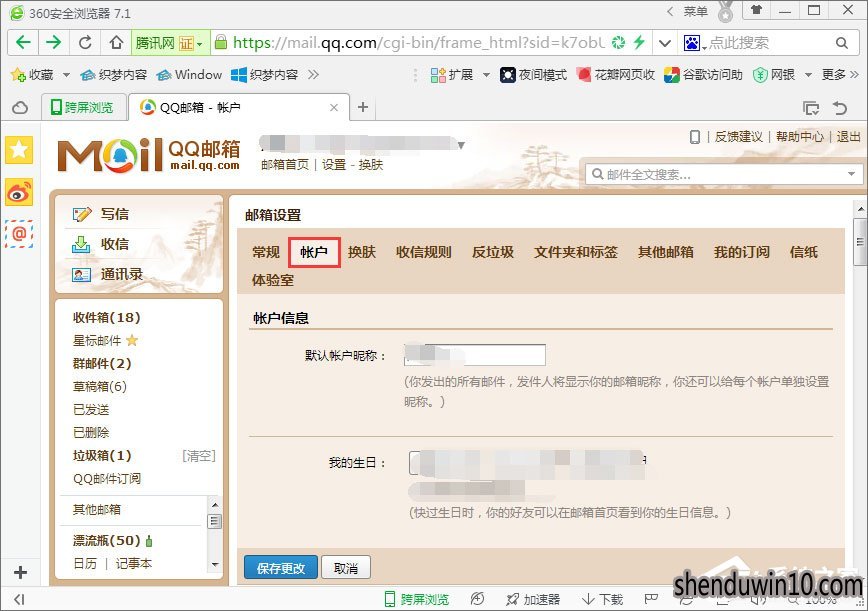
Task: Click the QQ邮箱 Mail logo
Action: point(148,155)
